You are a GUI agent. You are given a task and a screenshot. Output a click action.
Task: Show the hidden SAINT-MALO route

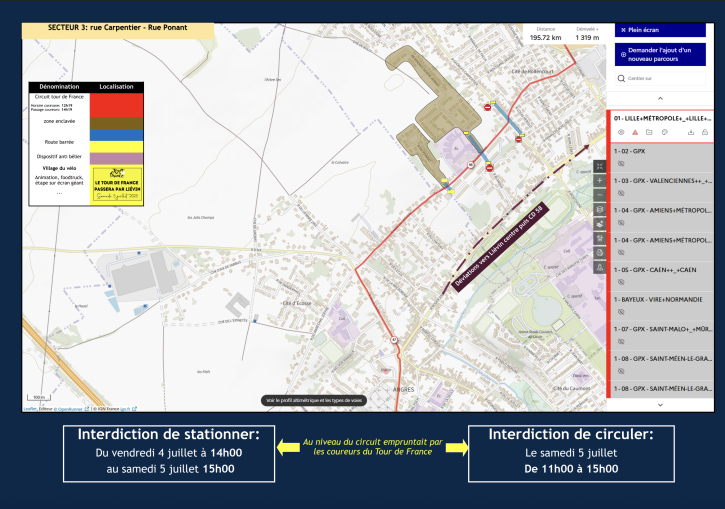click(621, 342)
